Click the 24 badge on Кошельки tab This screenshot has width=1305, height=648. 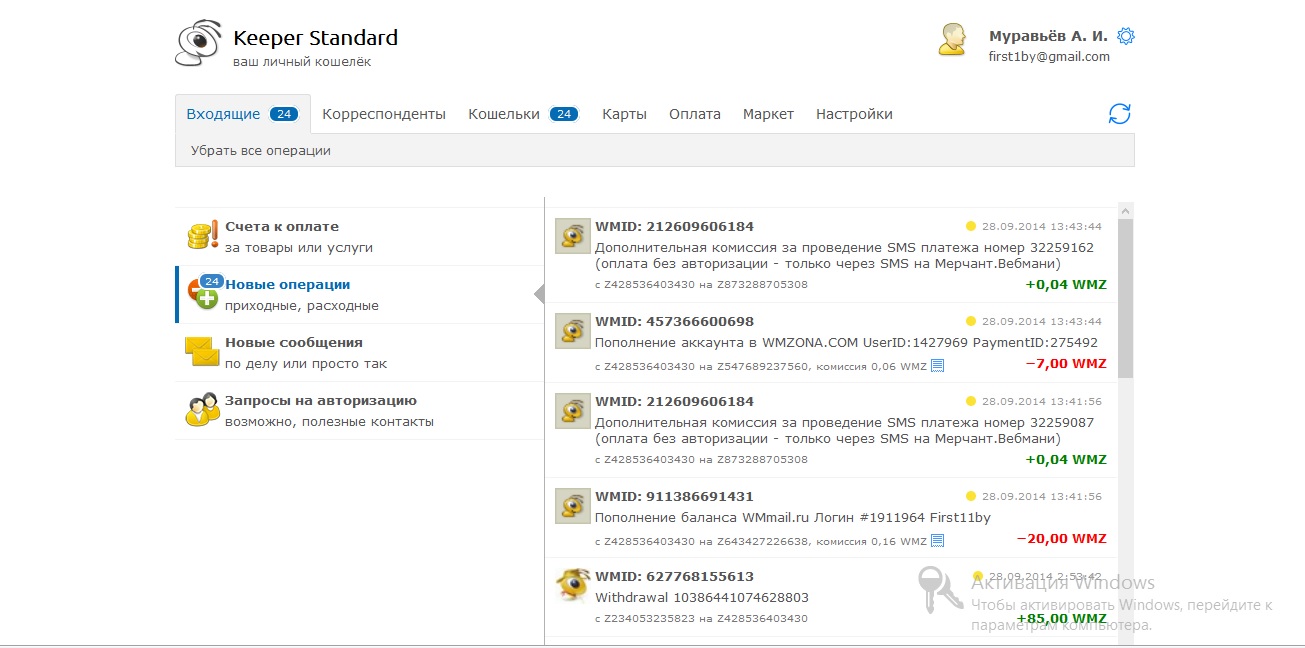(564, 114)
